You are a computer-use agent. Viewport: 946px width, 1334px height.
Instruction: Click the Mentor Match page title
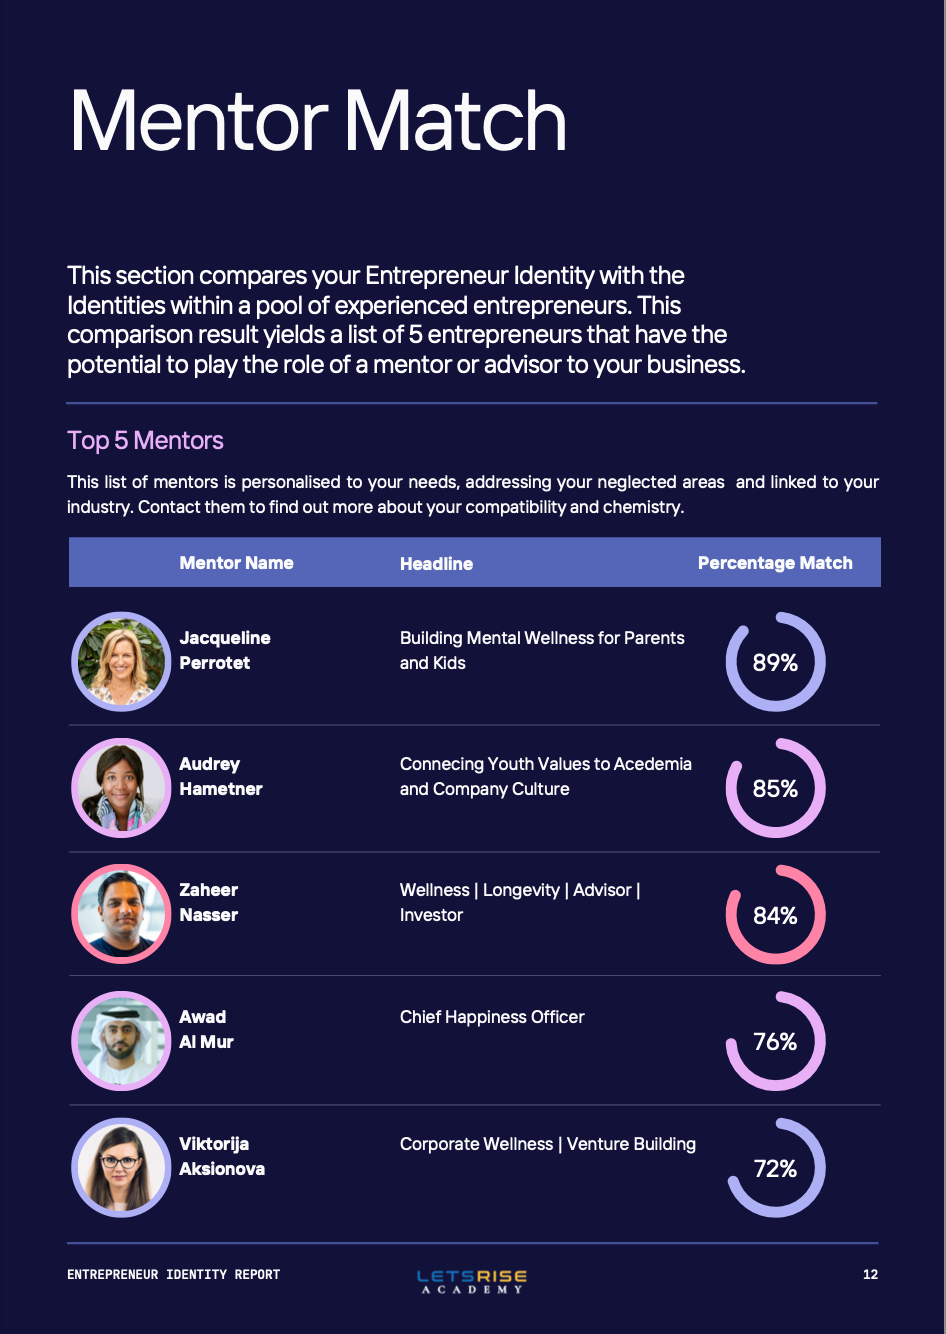318,122
